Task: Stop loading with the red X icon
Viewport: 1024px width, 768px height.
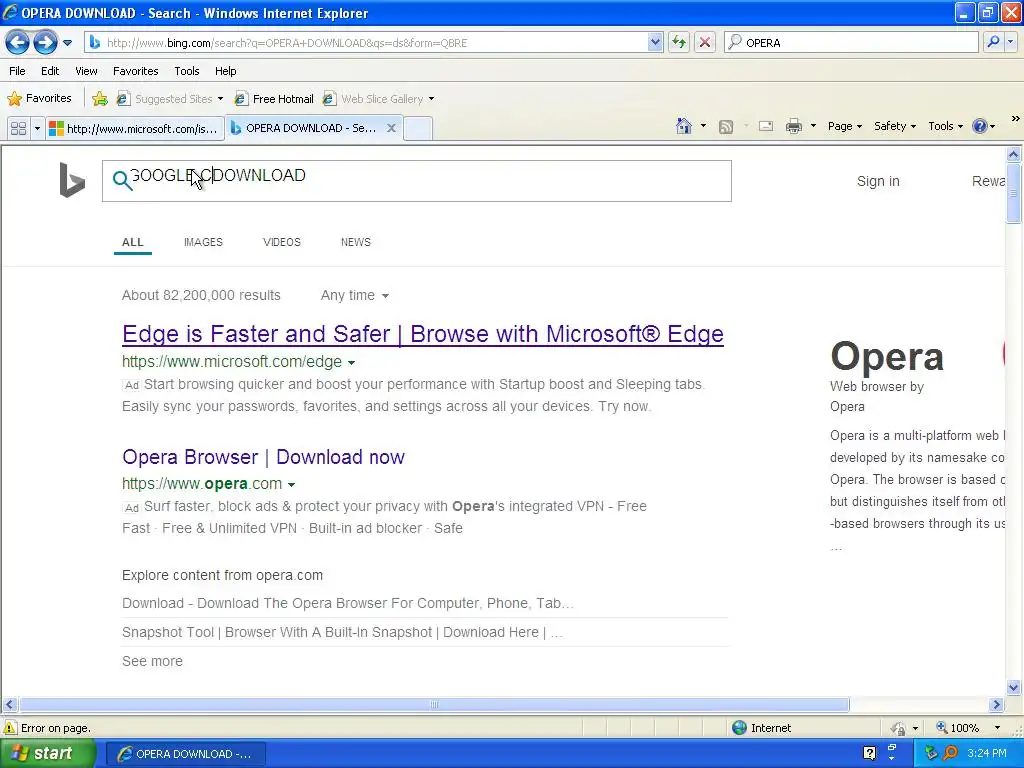Action: point(705,42)
